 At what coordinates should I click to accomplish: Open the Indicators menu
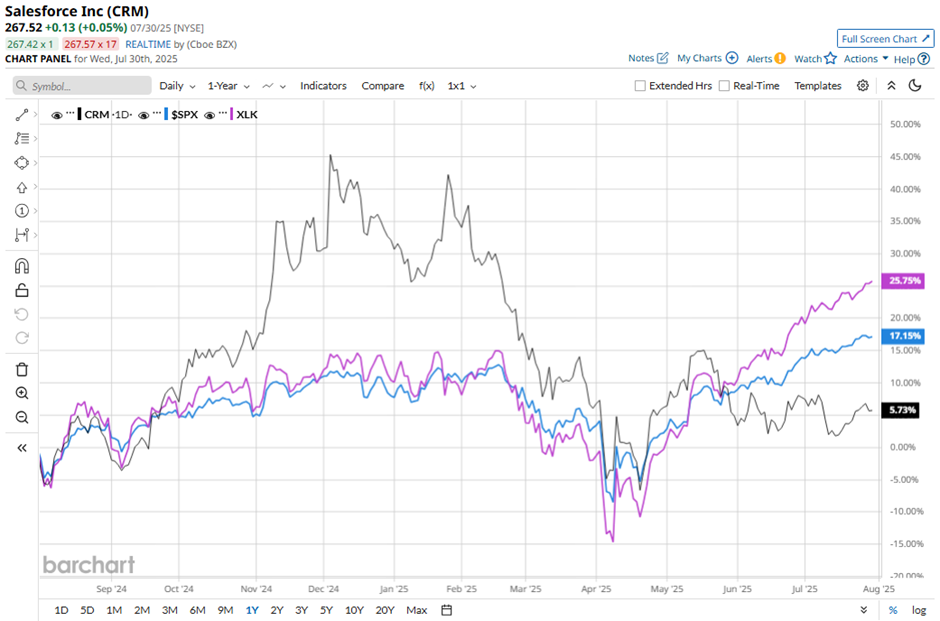(x=323, y=86)
